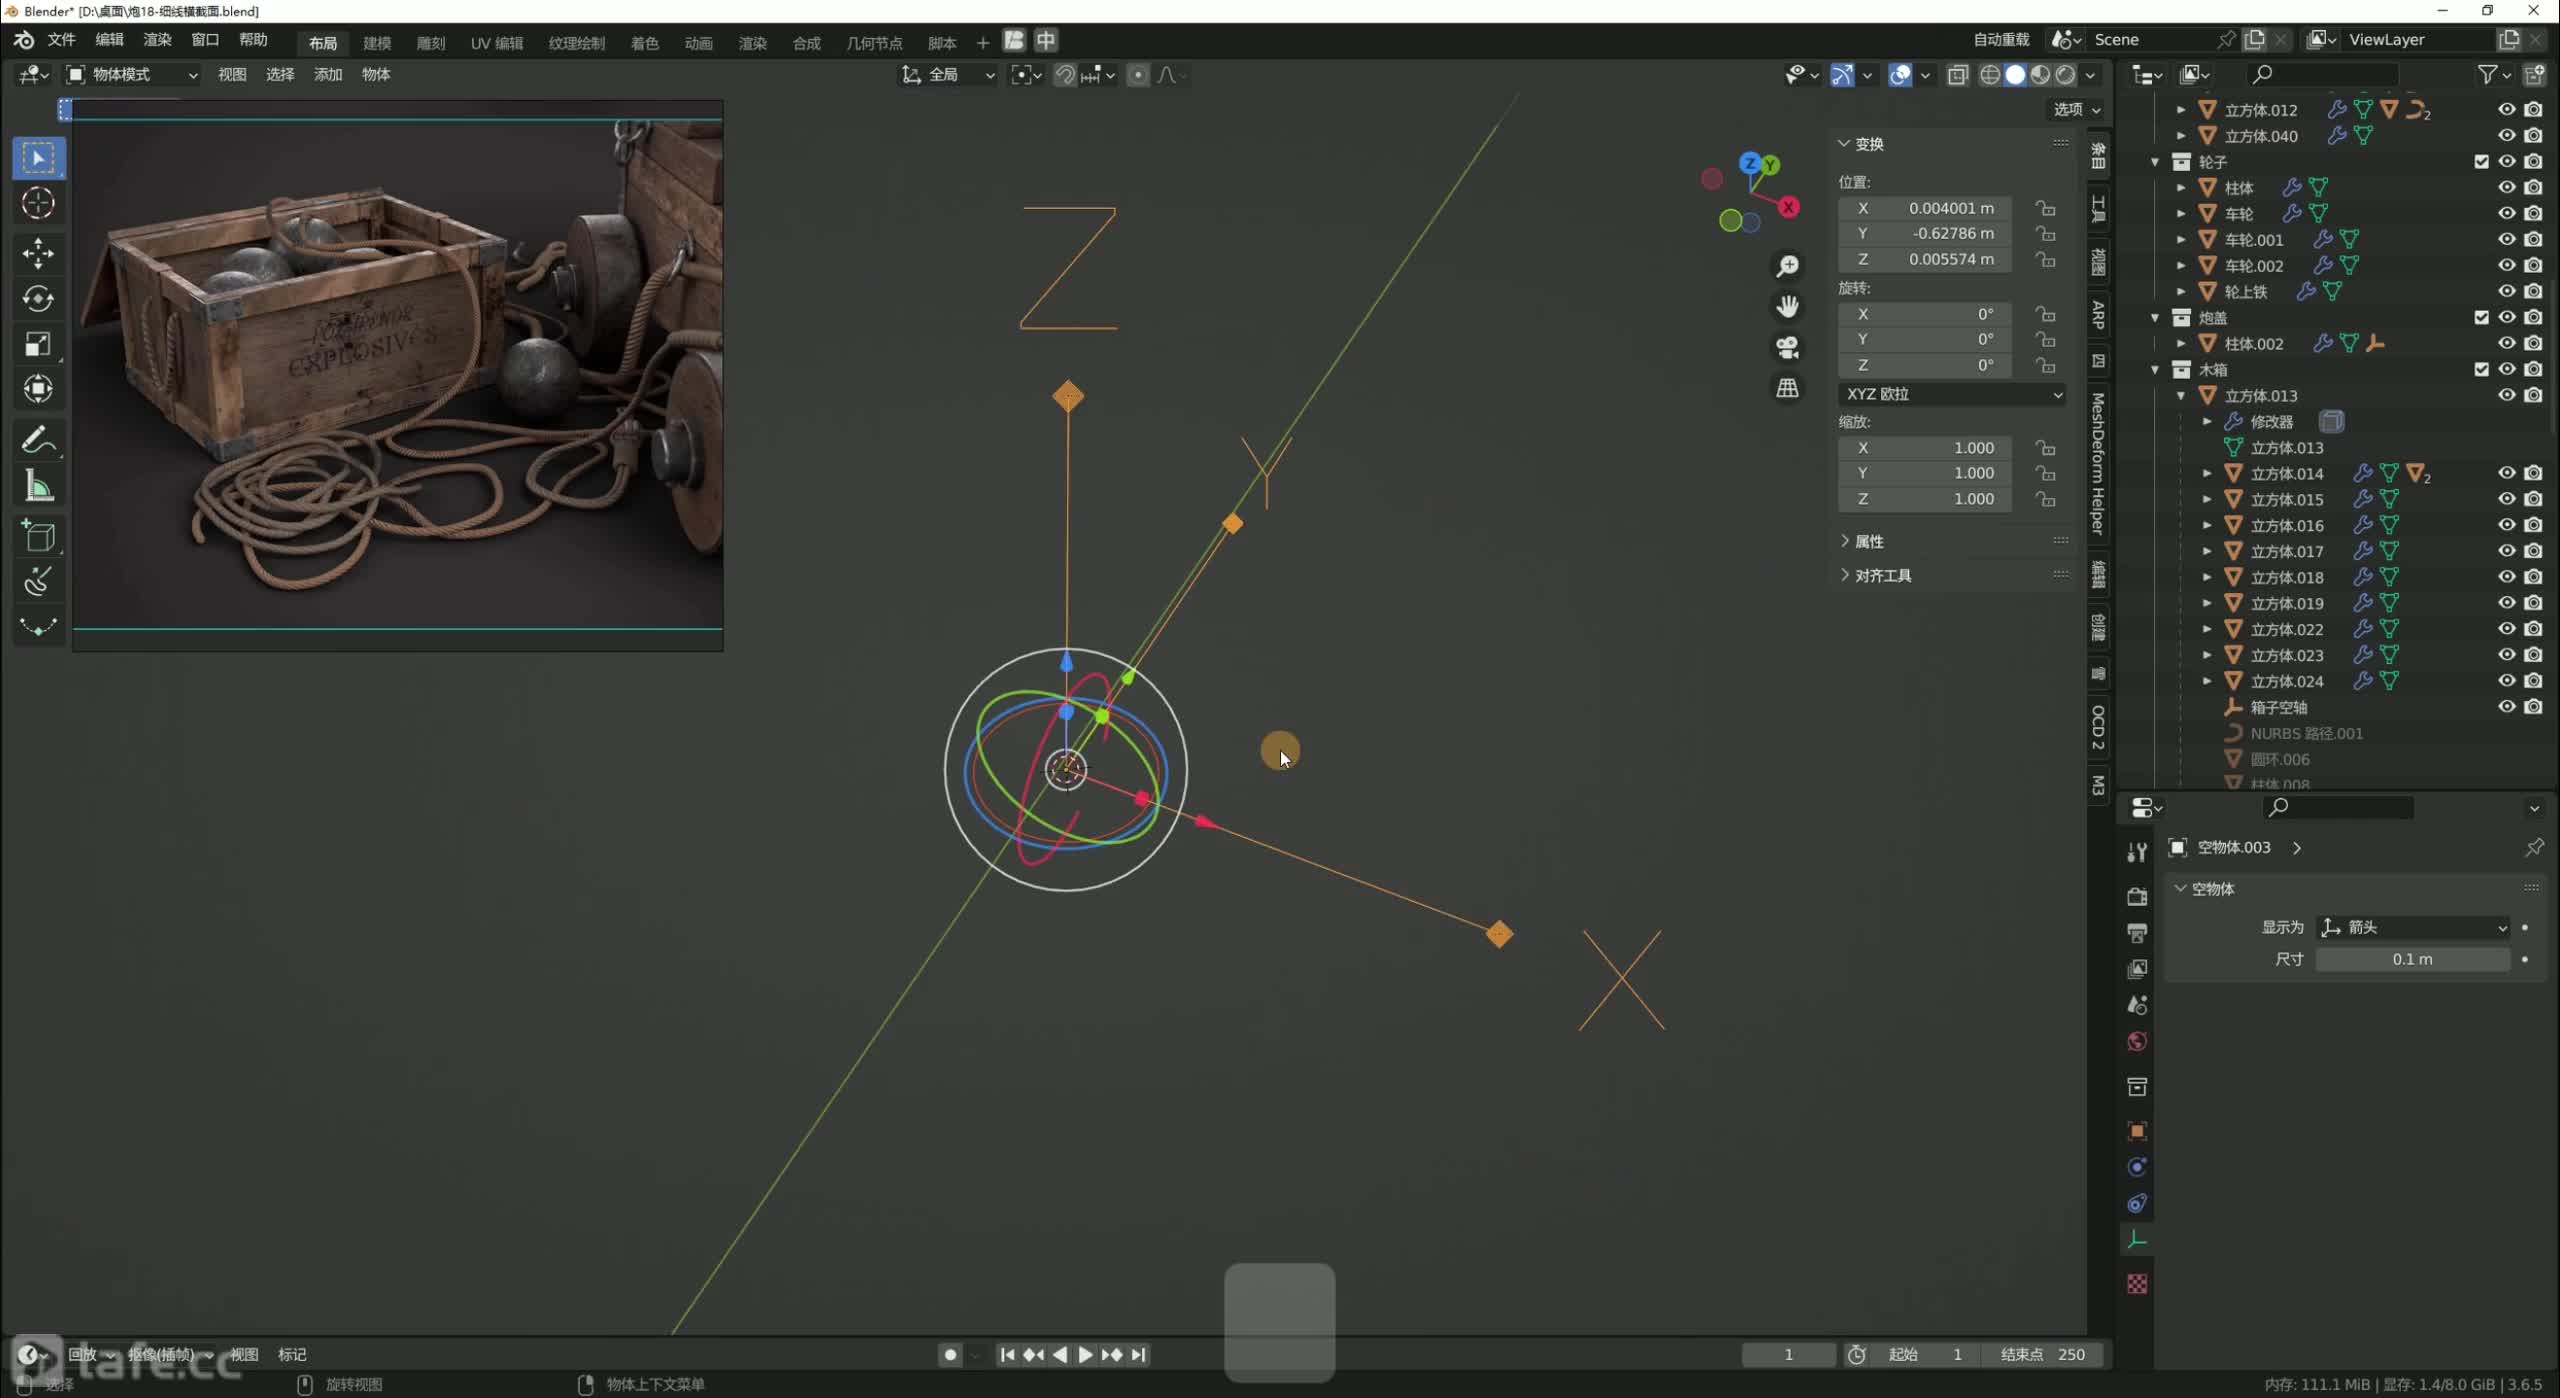
Task: Uncheck the 木箱 collection checkbox
Action: 2481,370
